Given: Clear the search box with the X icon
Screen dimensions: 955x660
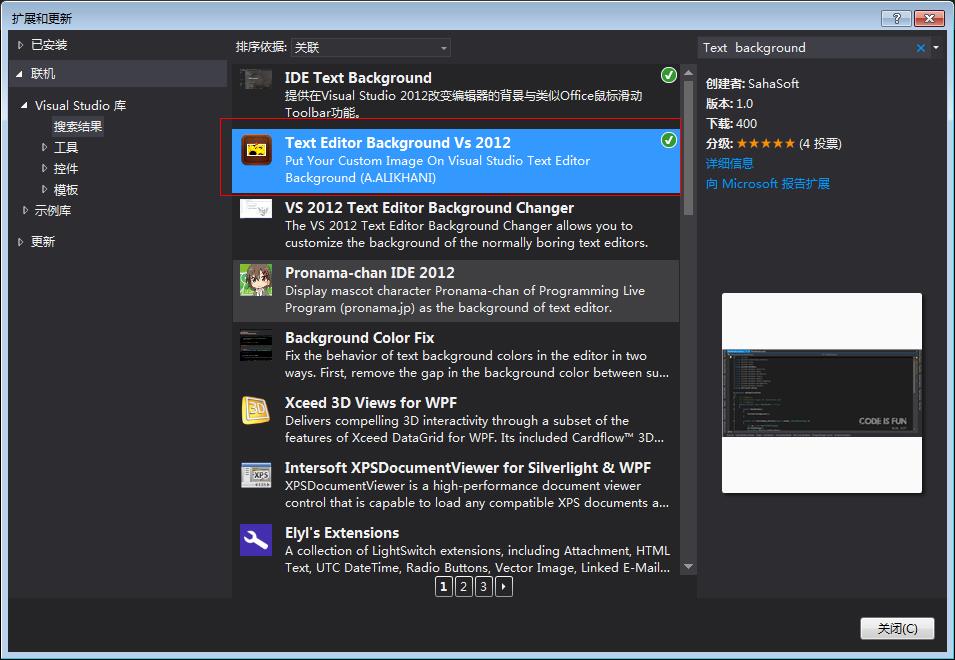Looking at the screenshot, I should pos(920,48).
